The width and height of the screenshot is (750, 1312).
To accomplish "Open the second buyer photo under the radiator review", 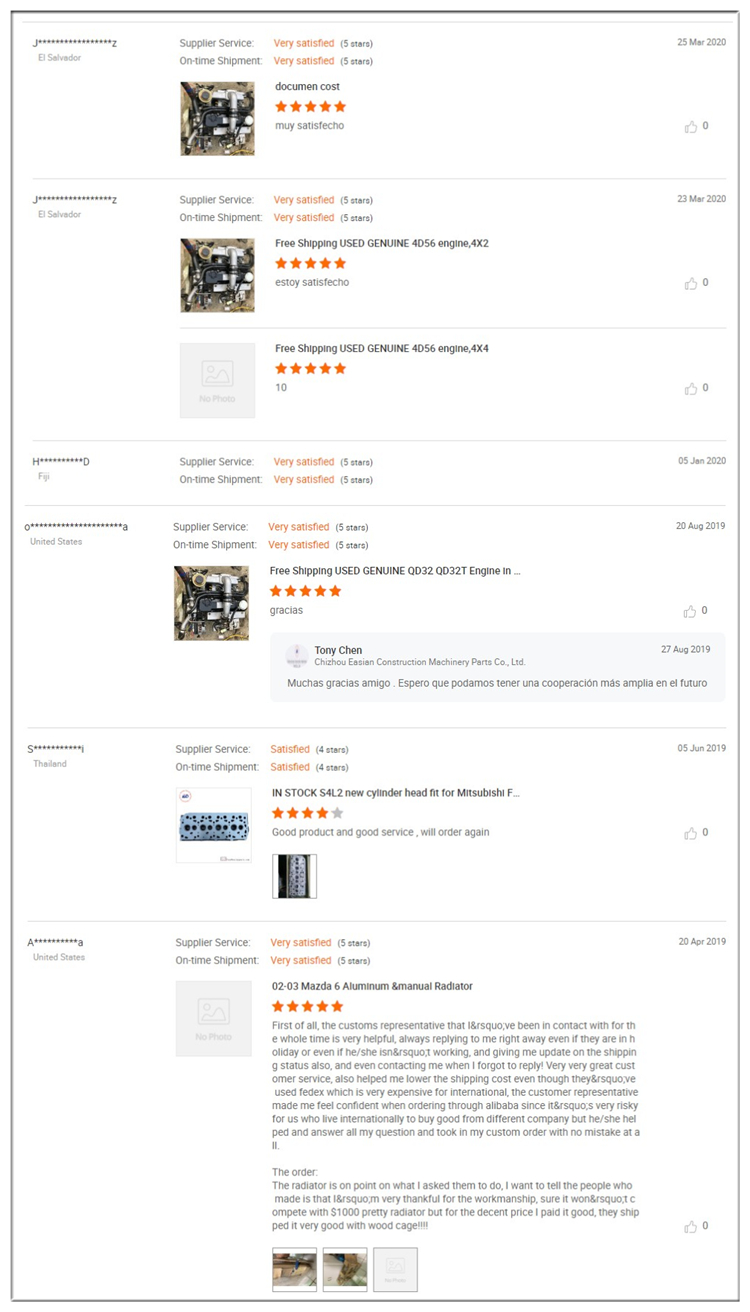I will [345, 1269].
